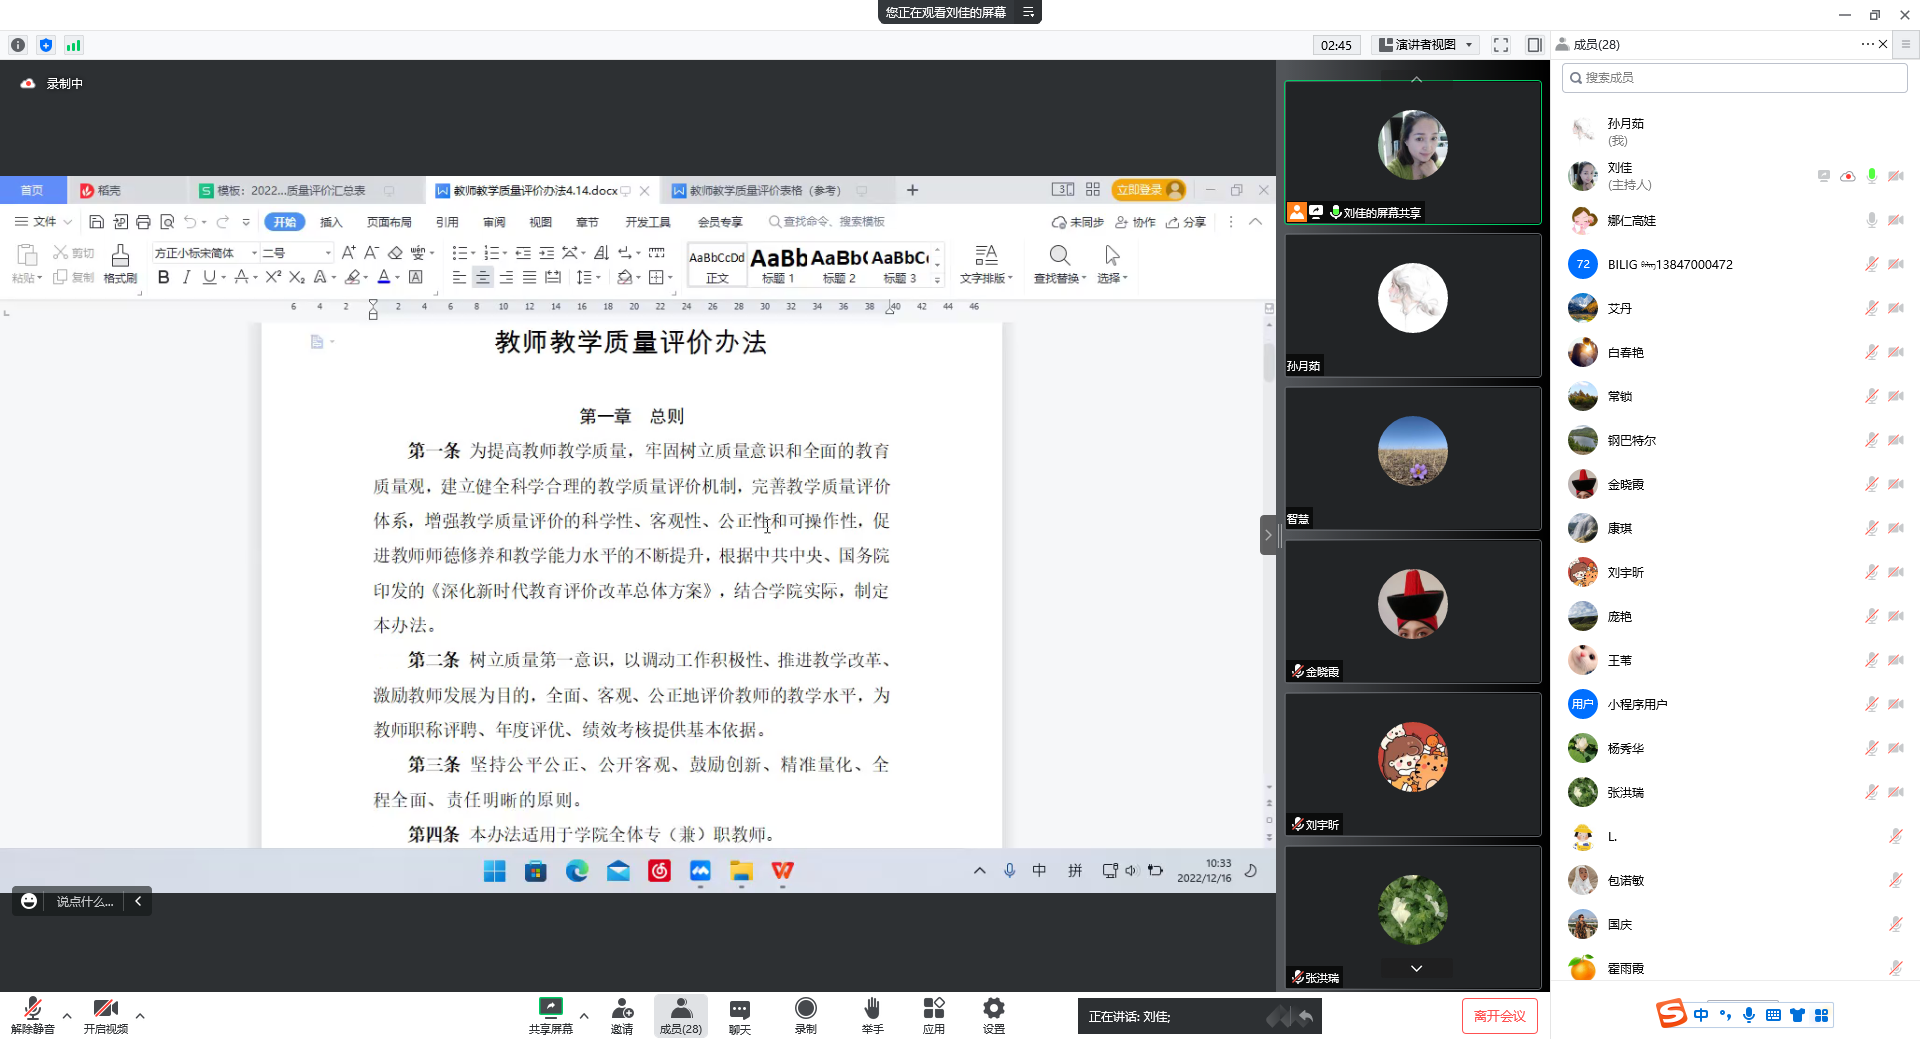Screen dimensions: 1920x1039
Task: Select 刘宇昕 video thumbnail
Action: pos(1412,764)
